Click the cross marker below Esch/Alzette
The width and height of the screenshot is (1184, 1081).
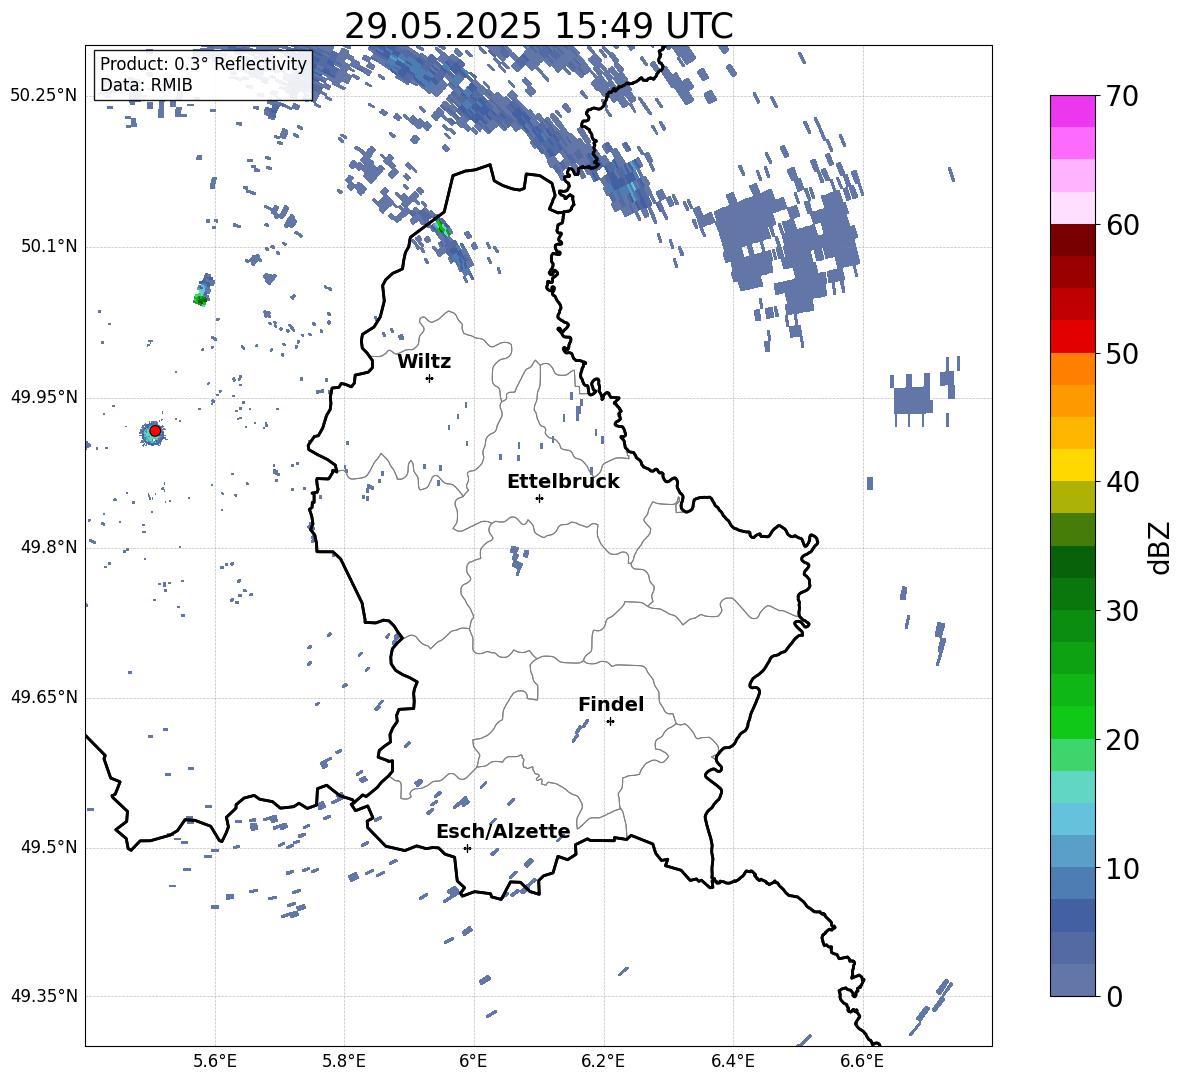click(x=467, y=848)
